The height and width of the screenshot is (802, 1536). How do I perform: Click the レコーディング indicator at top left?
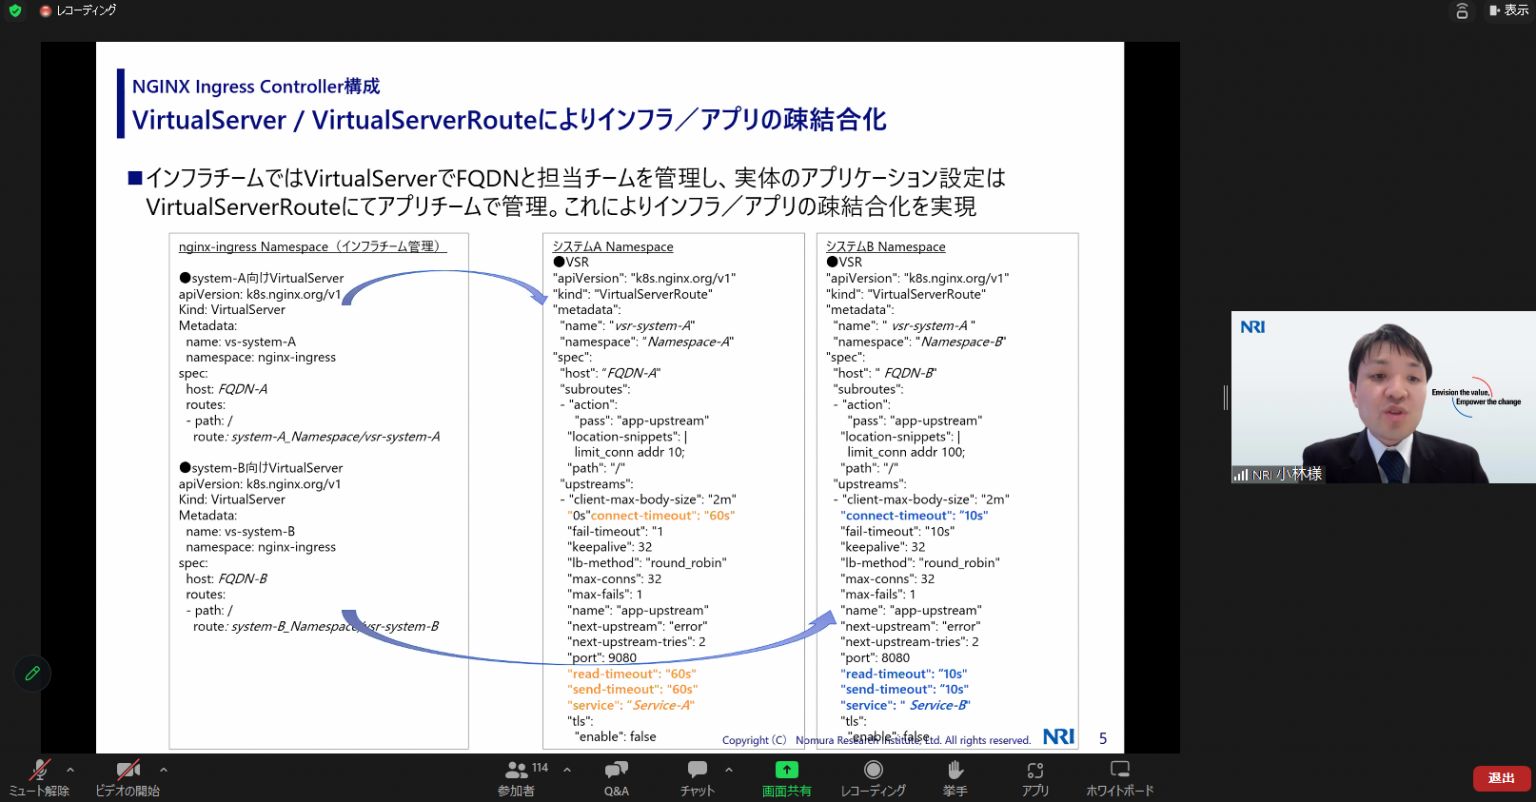pyautogui.click(x=78, y=10)
